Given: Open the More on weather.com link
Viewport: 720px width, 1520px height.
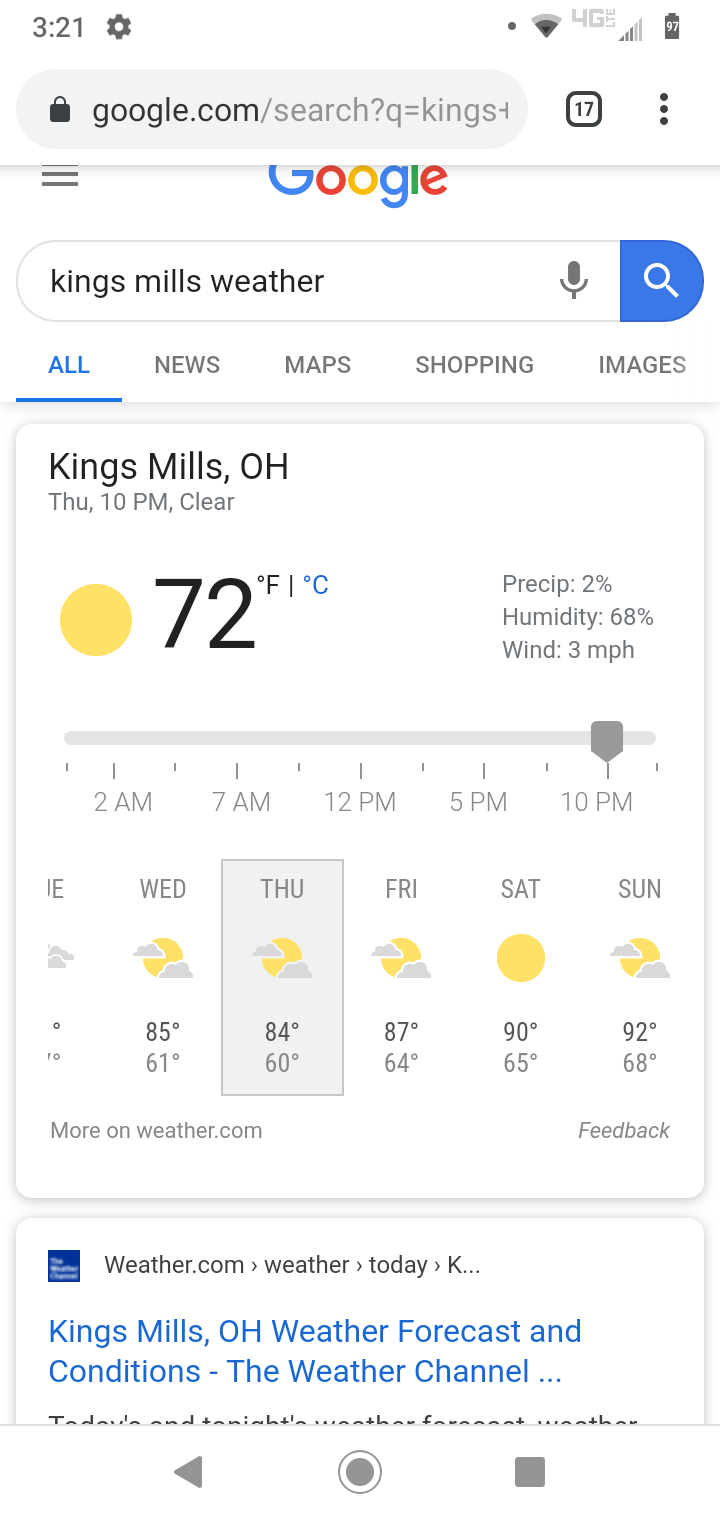Looking at the screenshot, I should coord(156,1130).
